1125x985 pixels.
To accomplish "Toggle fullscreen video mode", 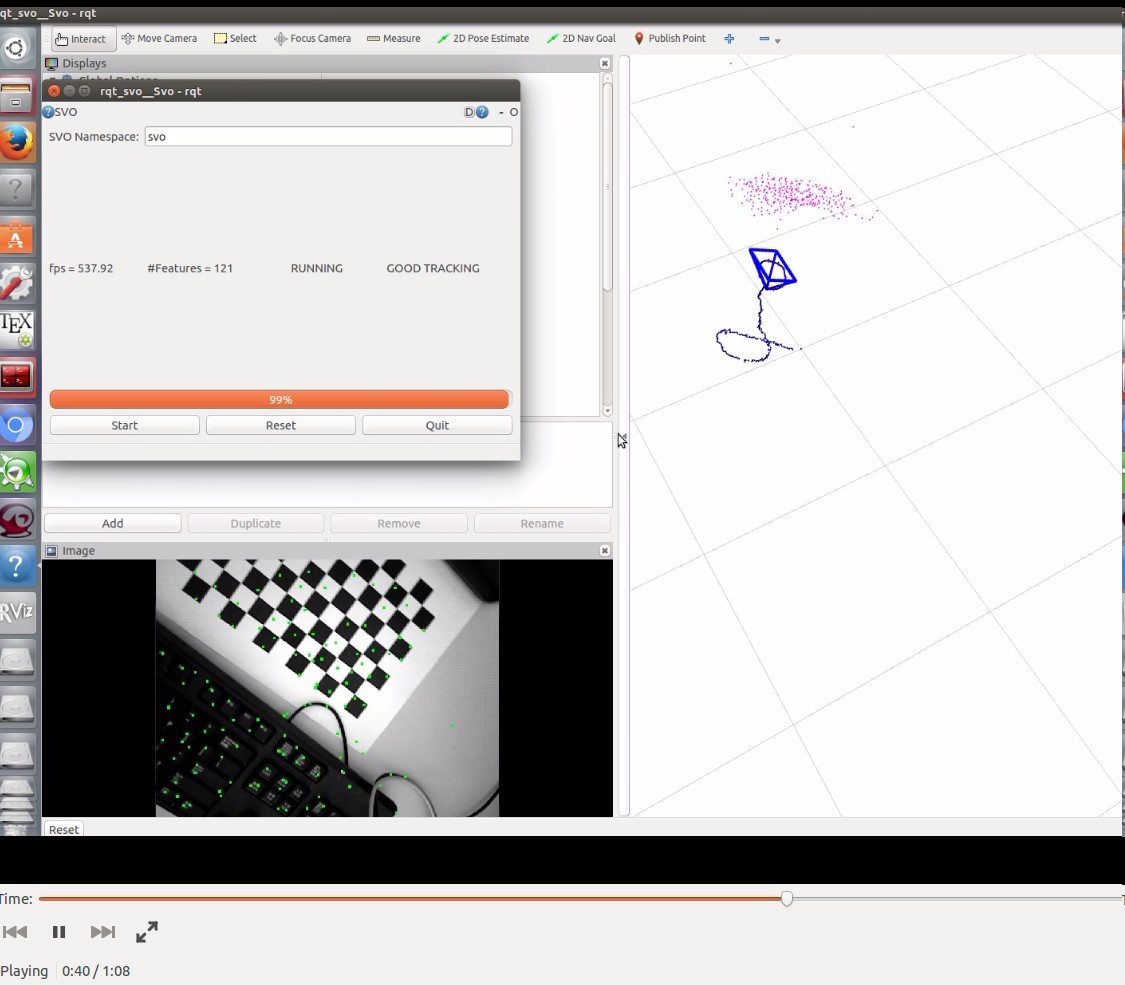I will coord(147,932).
